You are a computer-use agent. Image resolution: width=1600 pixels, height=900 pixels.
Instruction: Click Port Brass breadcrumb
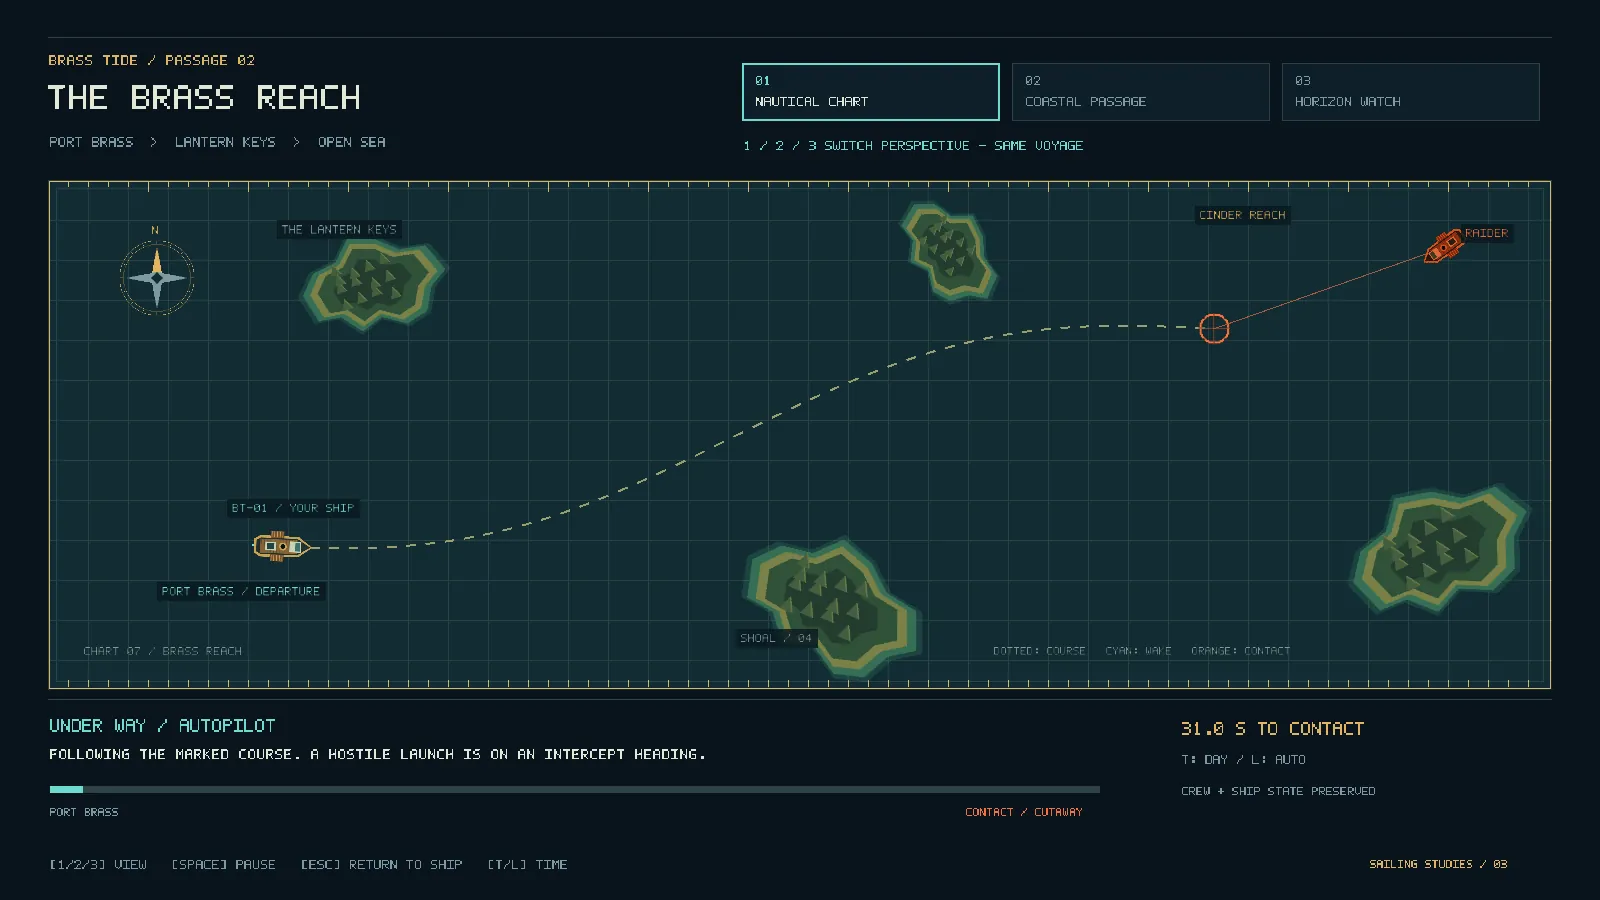[x=91, y=142]
